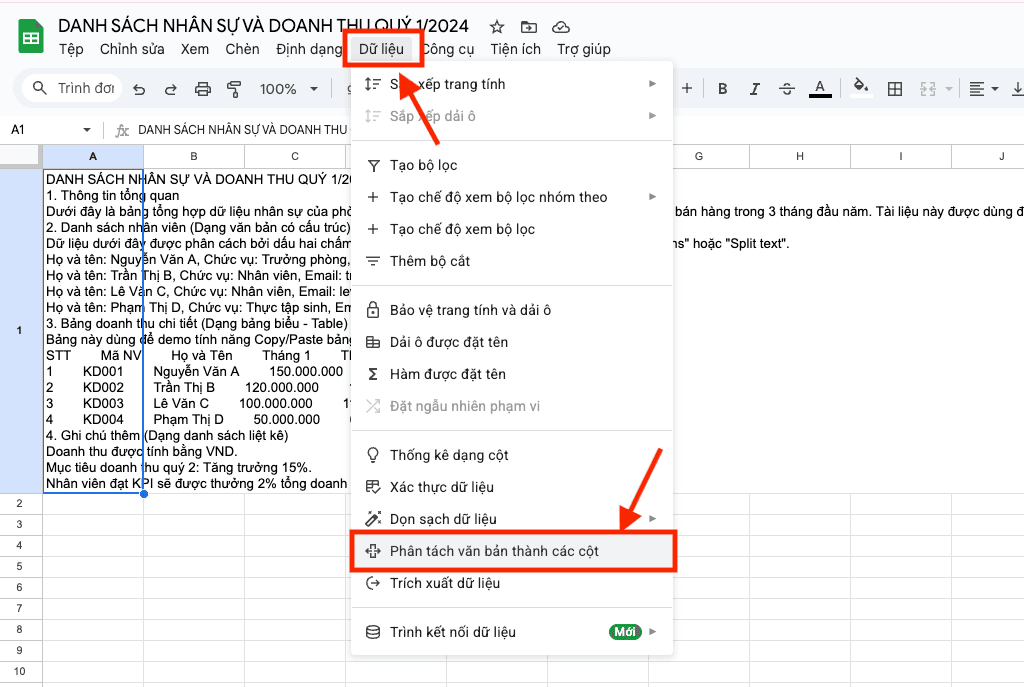1024x687 pixels.
Task: Select 'Xác thực dữ liệu' option
Action: point(441,487)
